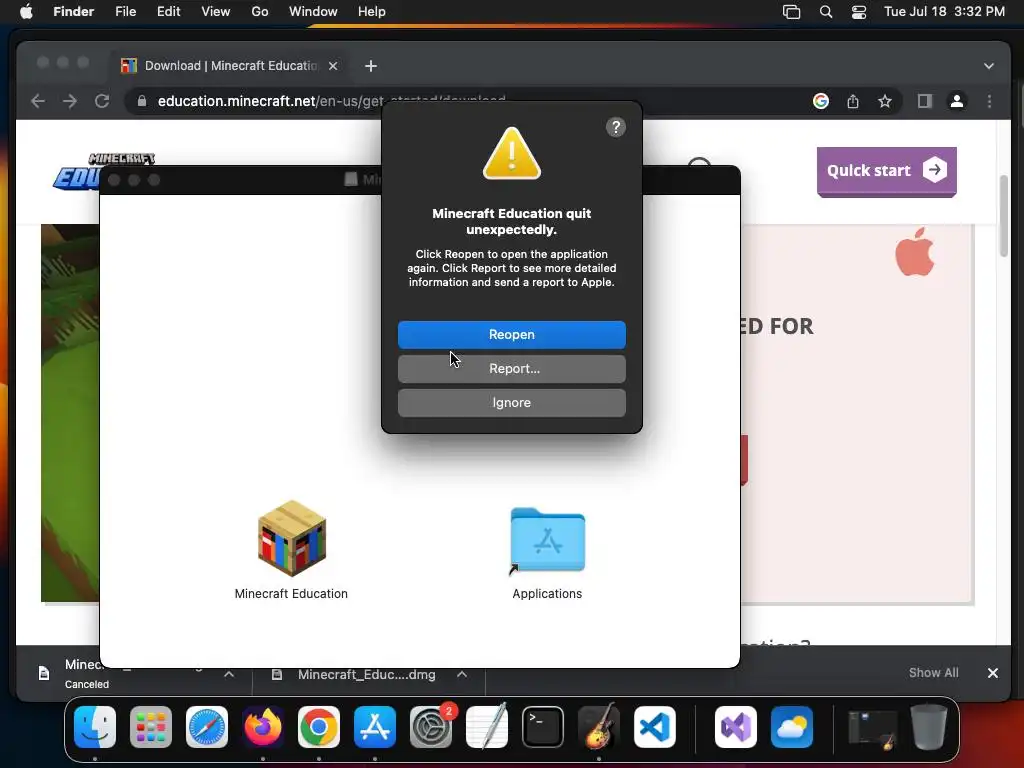Open Safari from the Dock
1024x768 pixels.
207,726
